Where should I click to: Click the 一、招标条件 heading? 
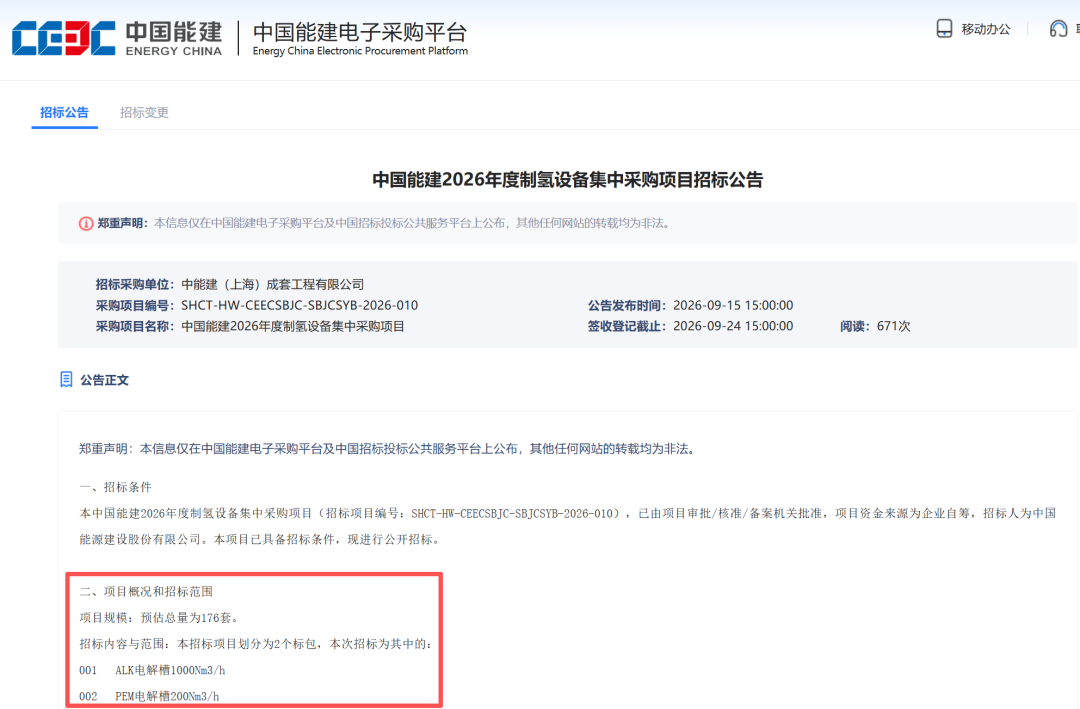pyautogui.click(x=115, y=487)
